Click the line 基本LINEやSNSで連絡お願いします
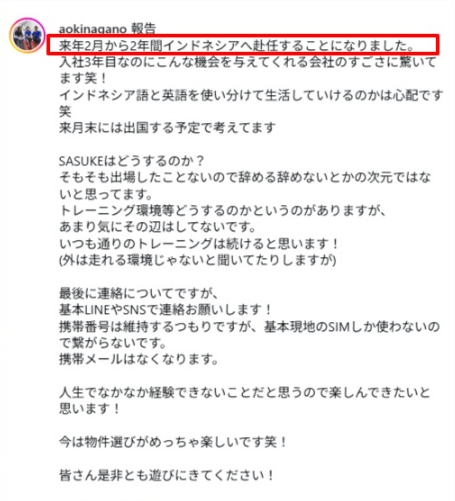455x501 pixels. click(x=166, y=310)
